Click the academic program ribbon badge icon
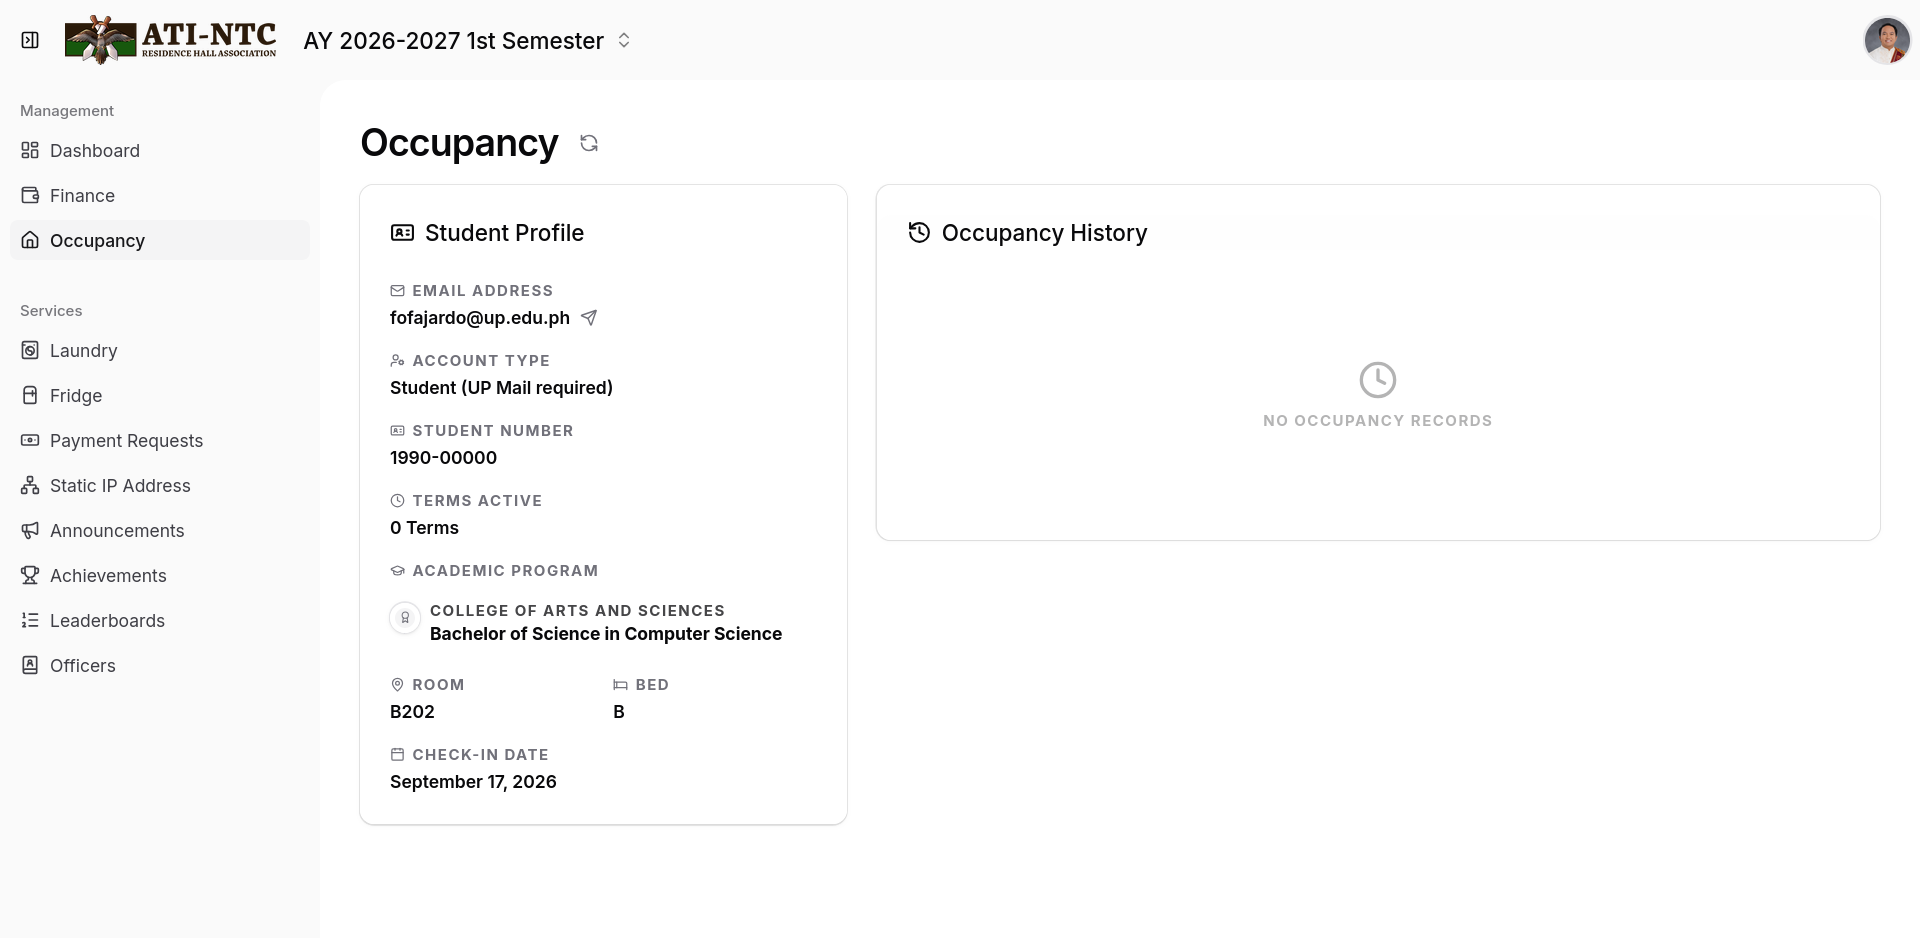1920x938 pixels. [x=405, y=618]
